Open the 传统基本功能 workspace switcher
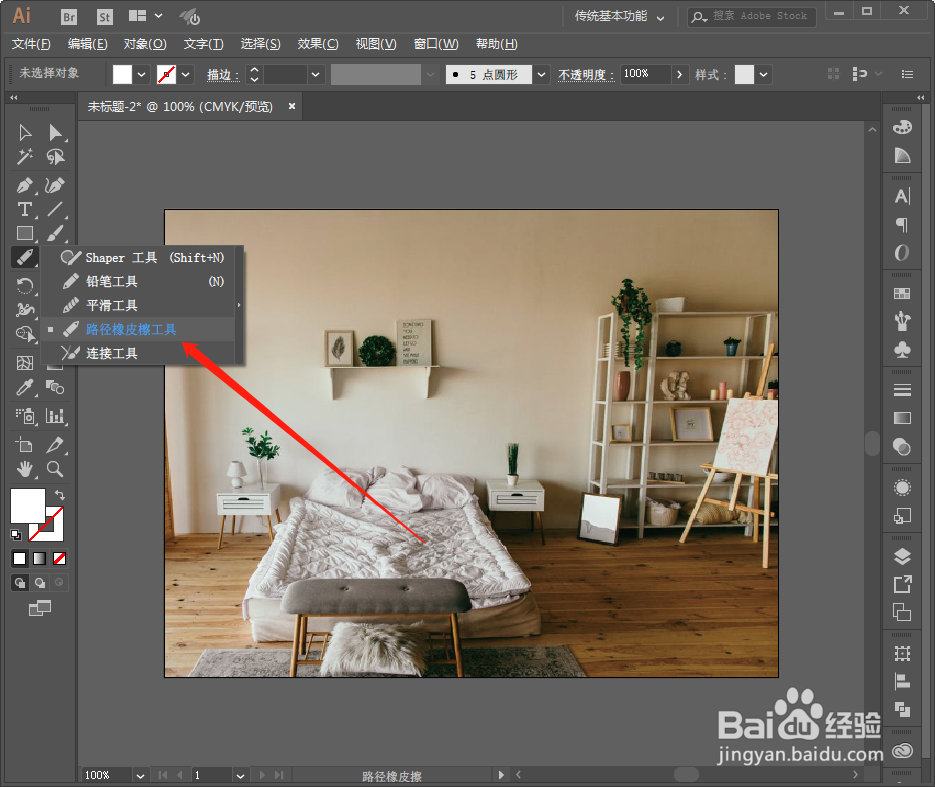Image resolution: width=935 pixels, height=787 pixels. point(619,17)
